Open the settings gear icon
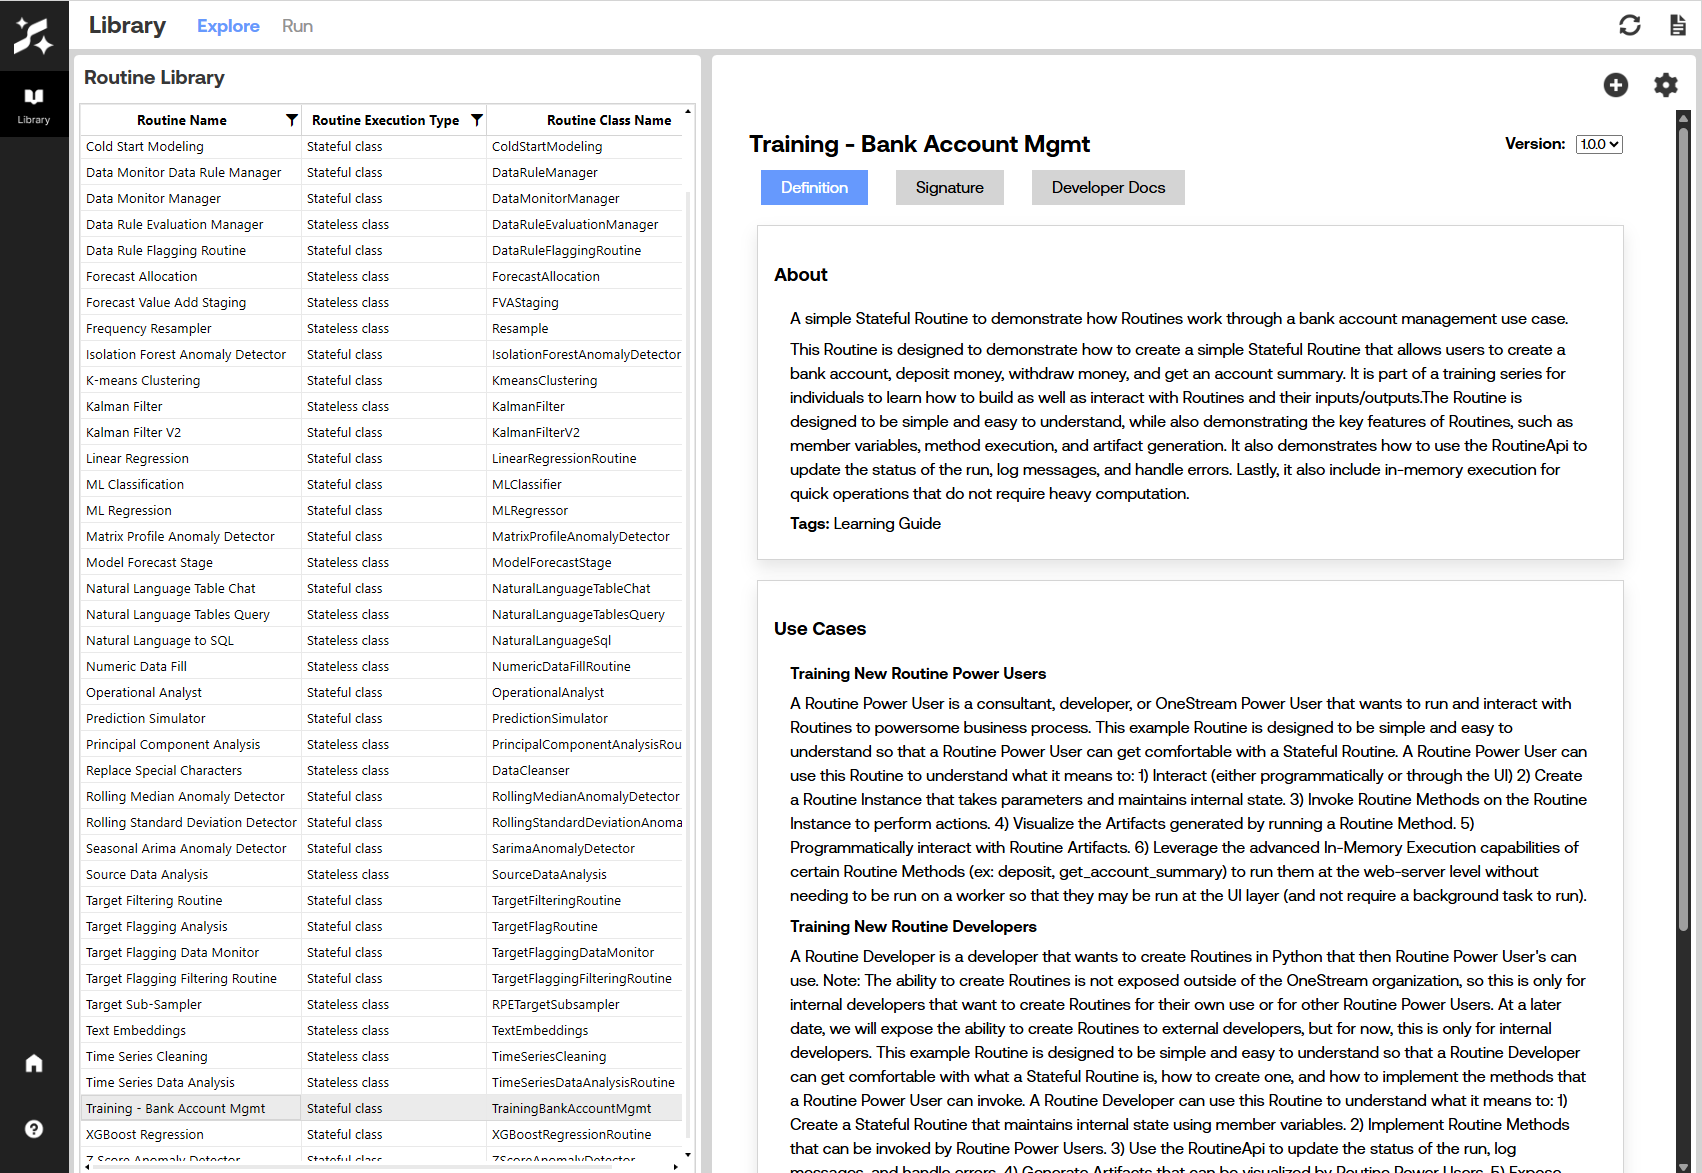 point(1665,85)
